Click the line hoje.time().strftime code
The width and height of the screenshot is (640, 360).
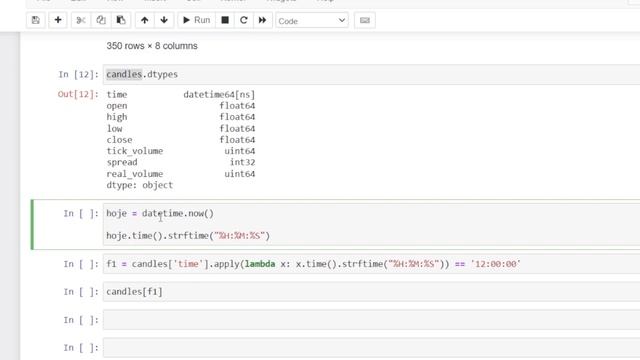coord(188,236)
